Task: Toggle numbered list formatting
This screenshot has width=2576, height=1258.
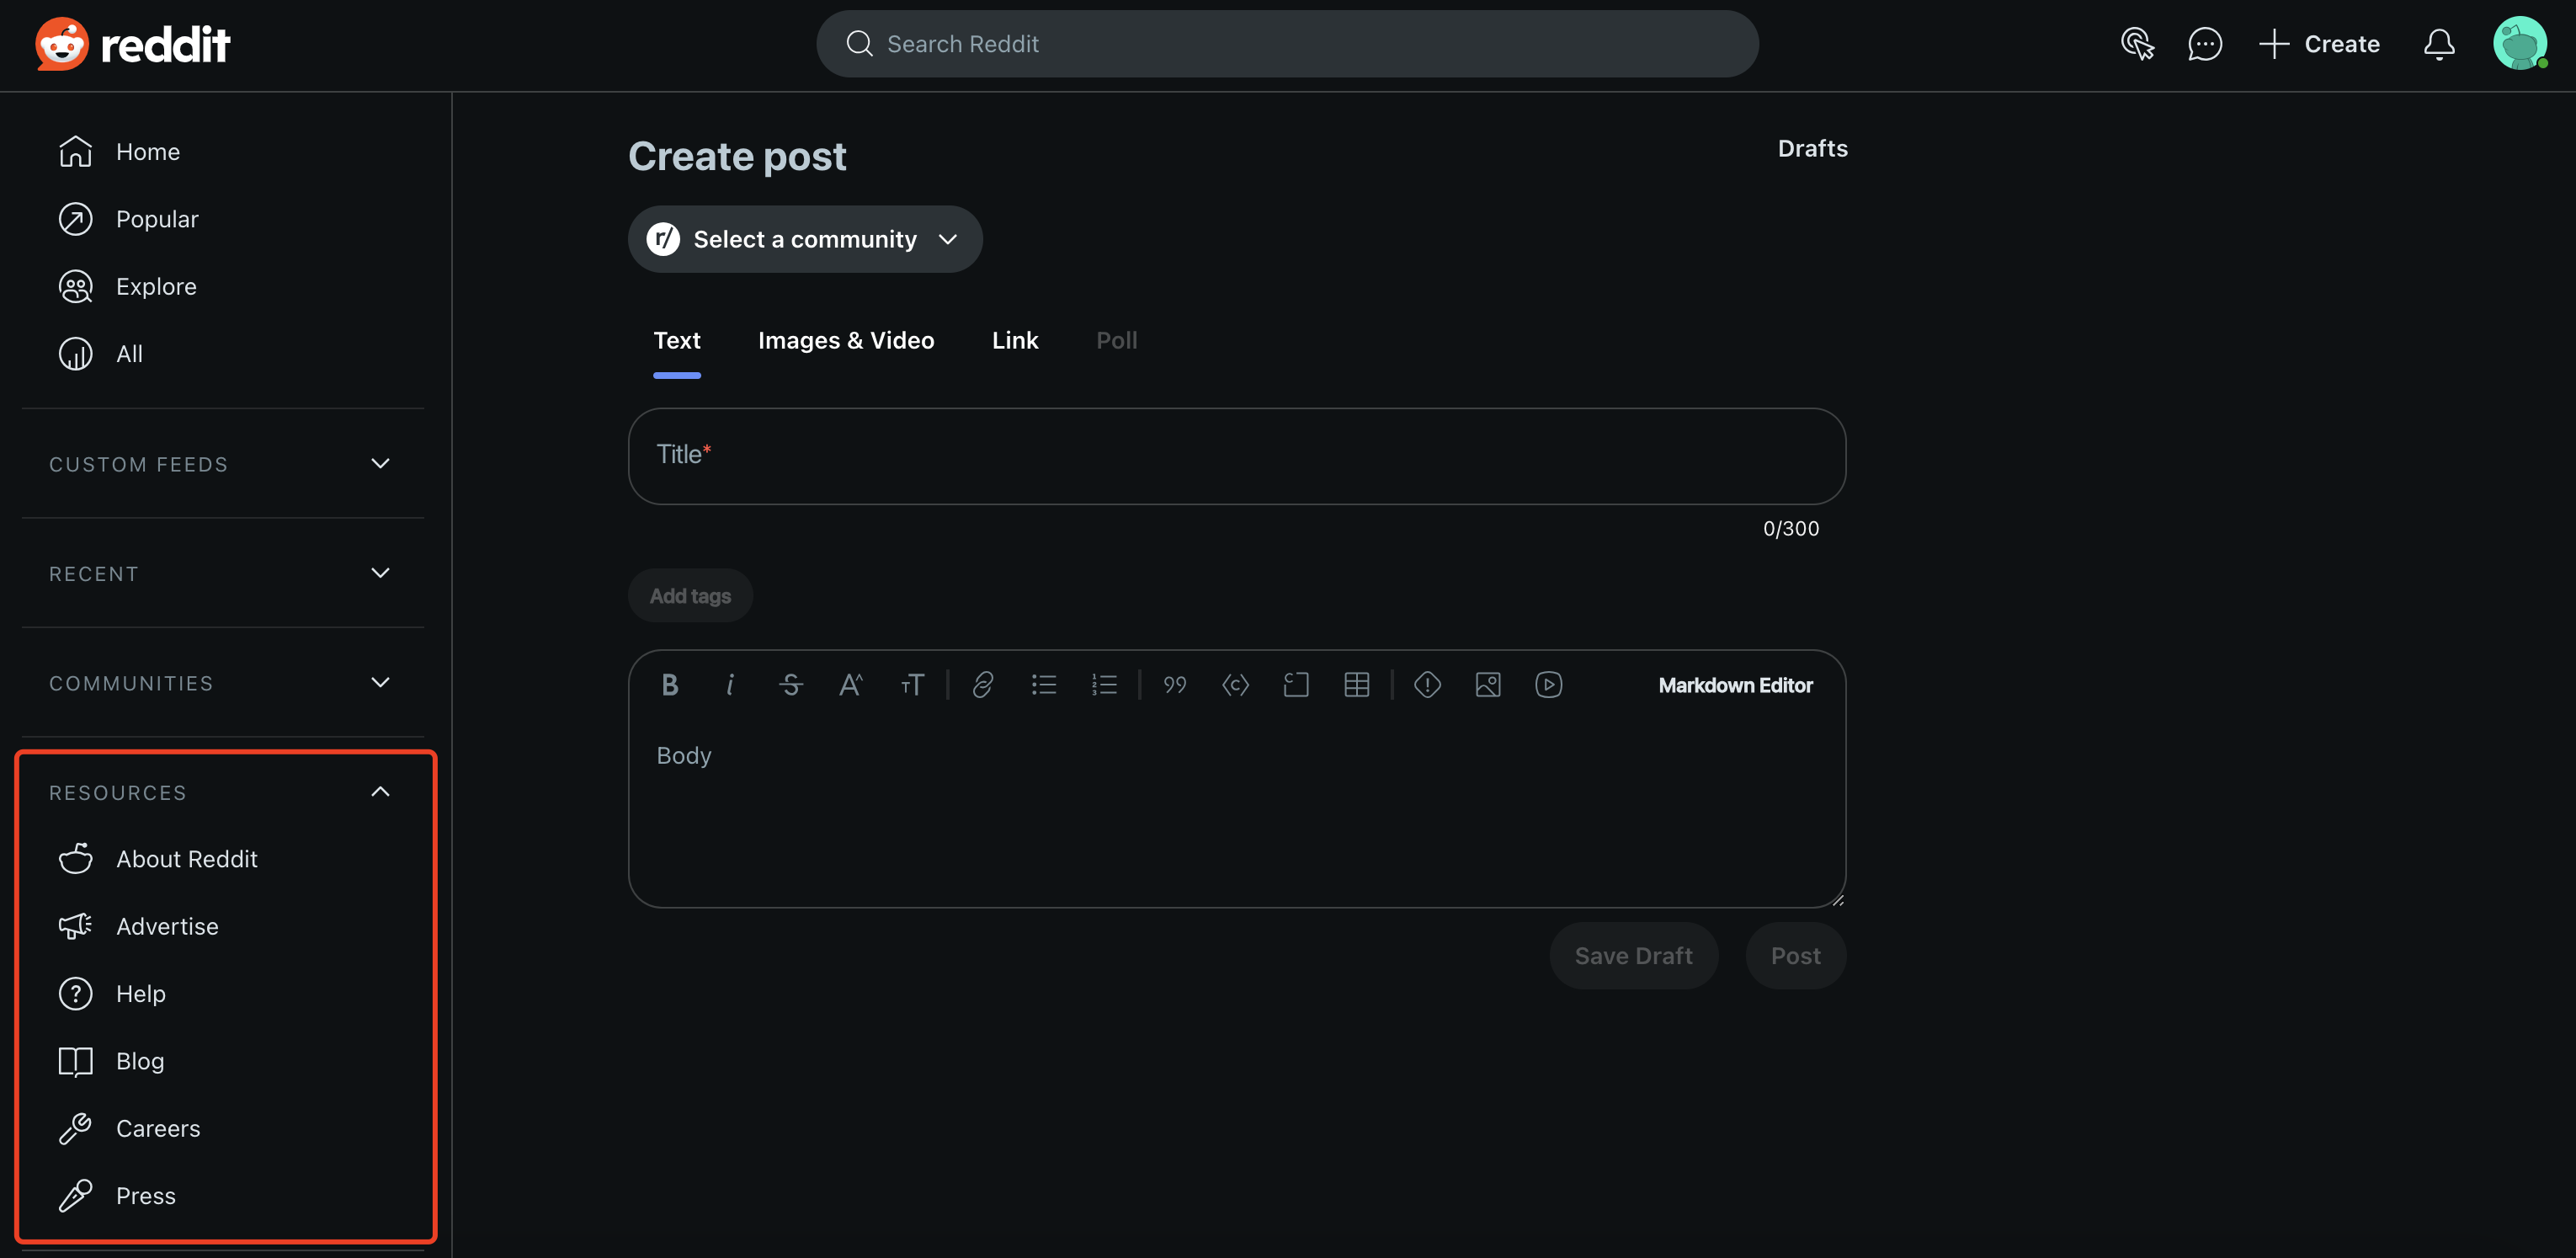Action: [x=1104, y=685]
